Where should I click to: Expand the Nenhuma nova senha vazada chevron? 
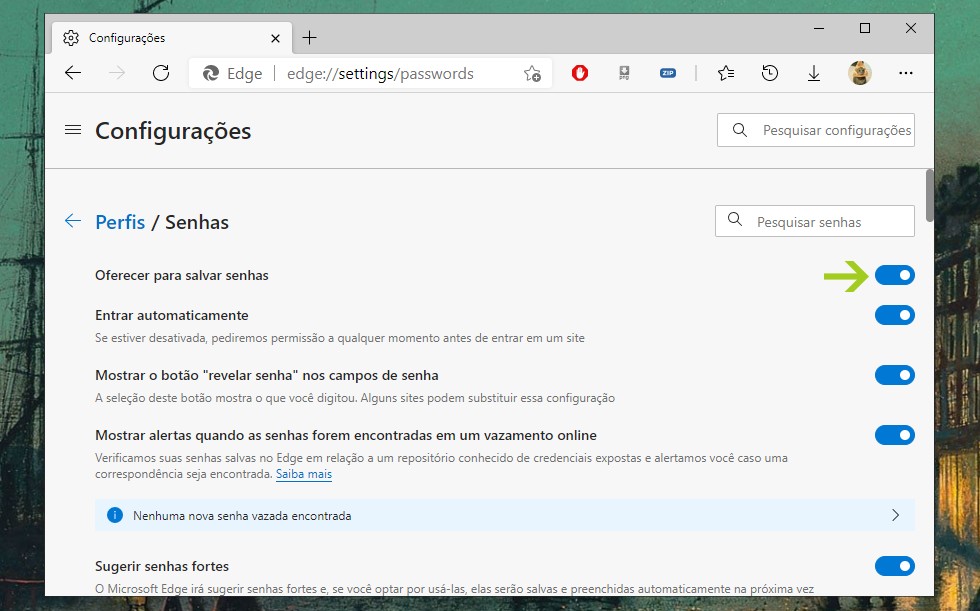coord(896,515)
